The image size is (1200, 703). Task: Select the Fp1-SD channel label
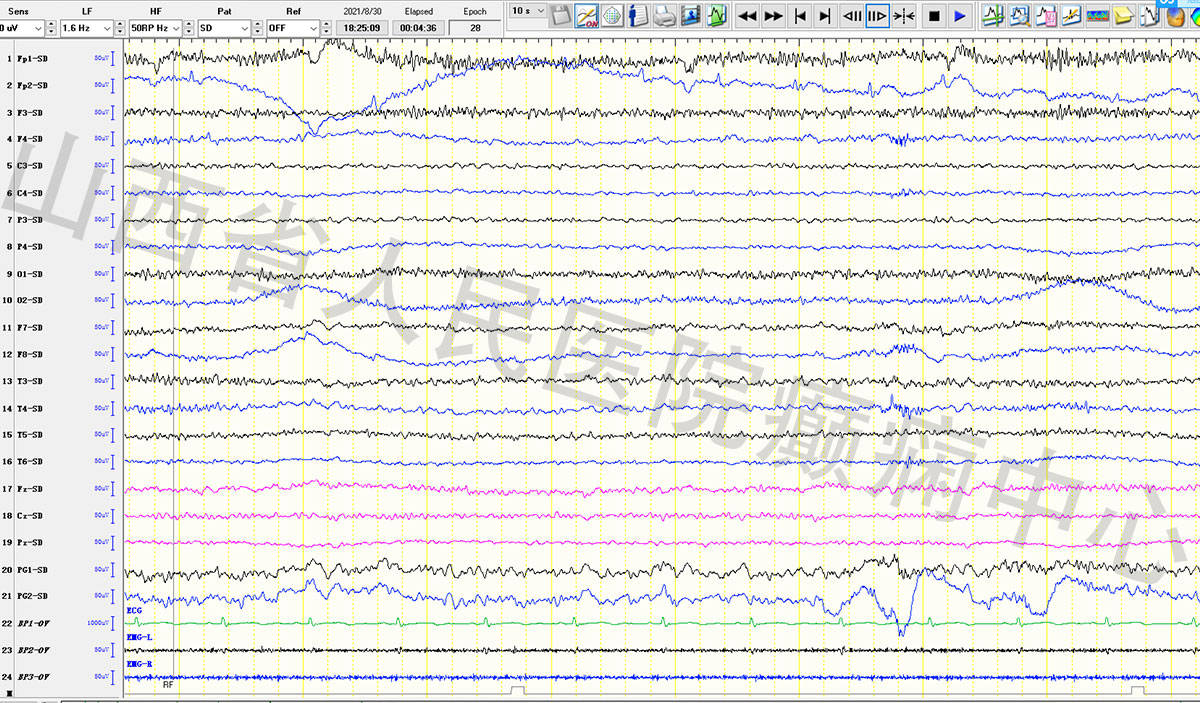[x=32, y=59]
